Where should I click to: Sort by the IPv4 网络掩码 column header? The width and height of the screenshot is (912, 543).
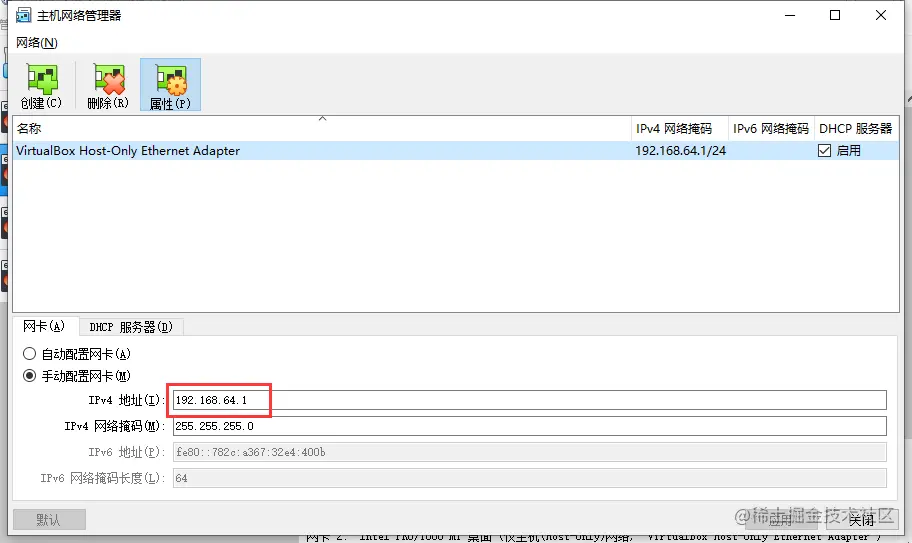679,128
